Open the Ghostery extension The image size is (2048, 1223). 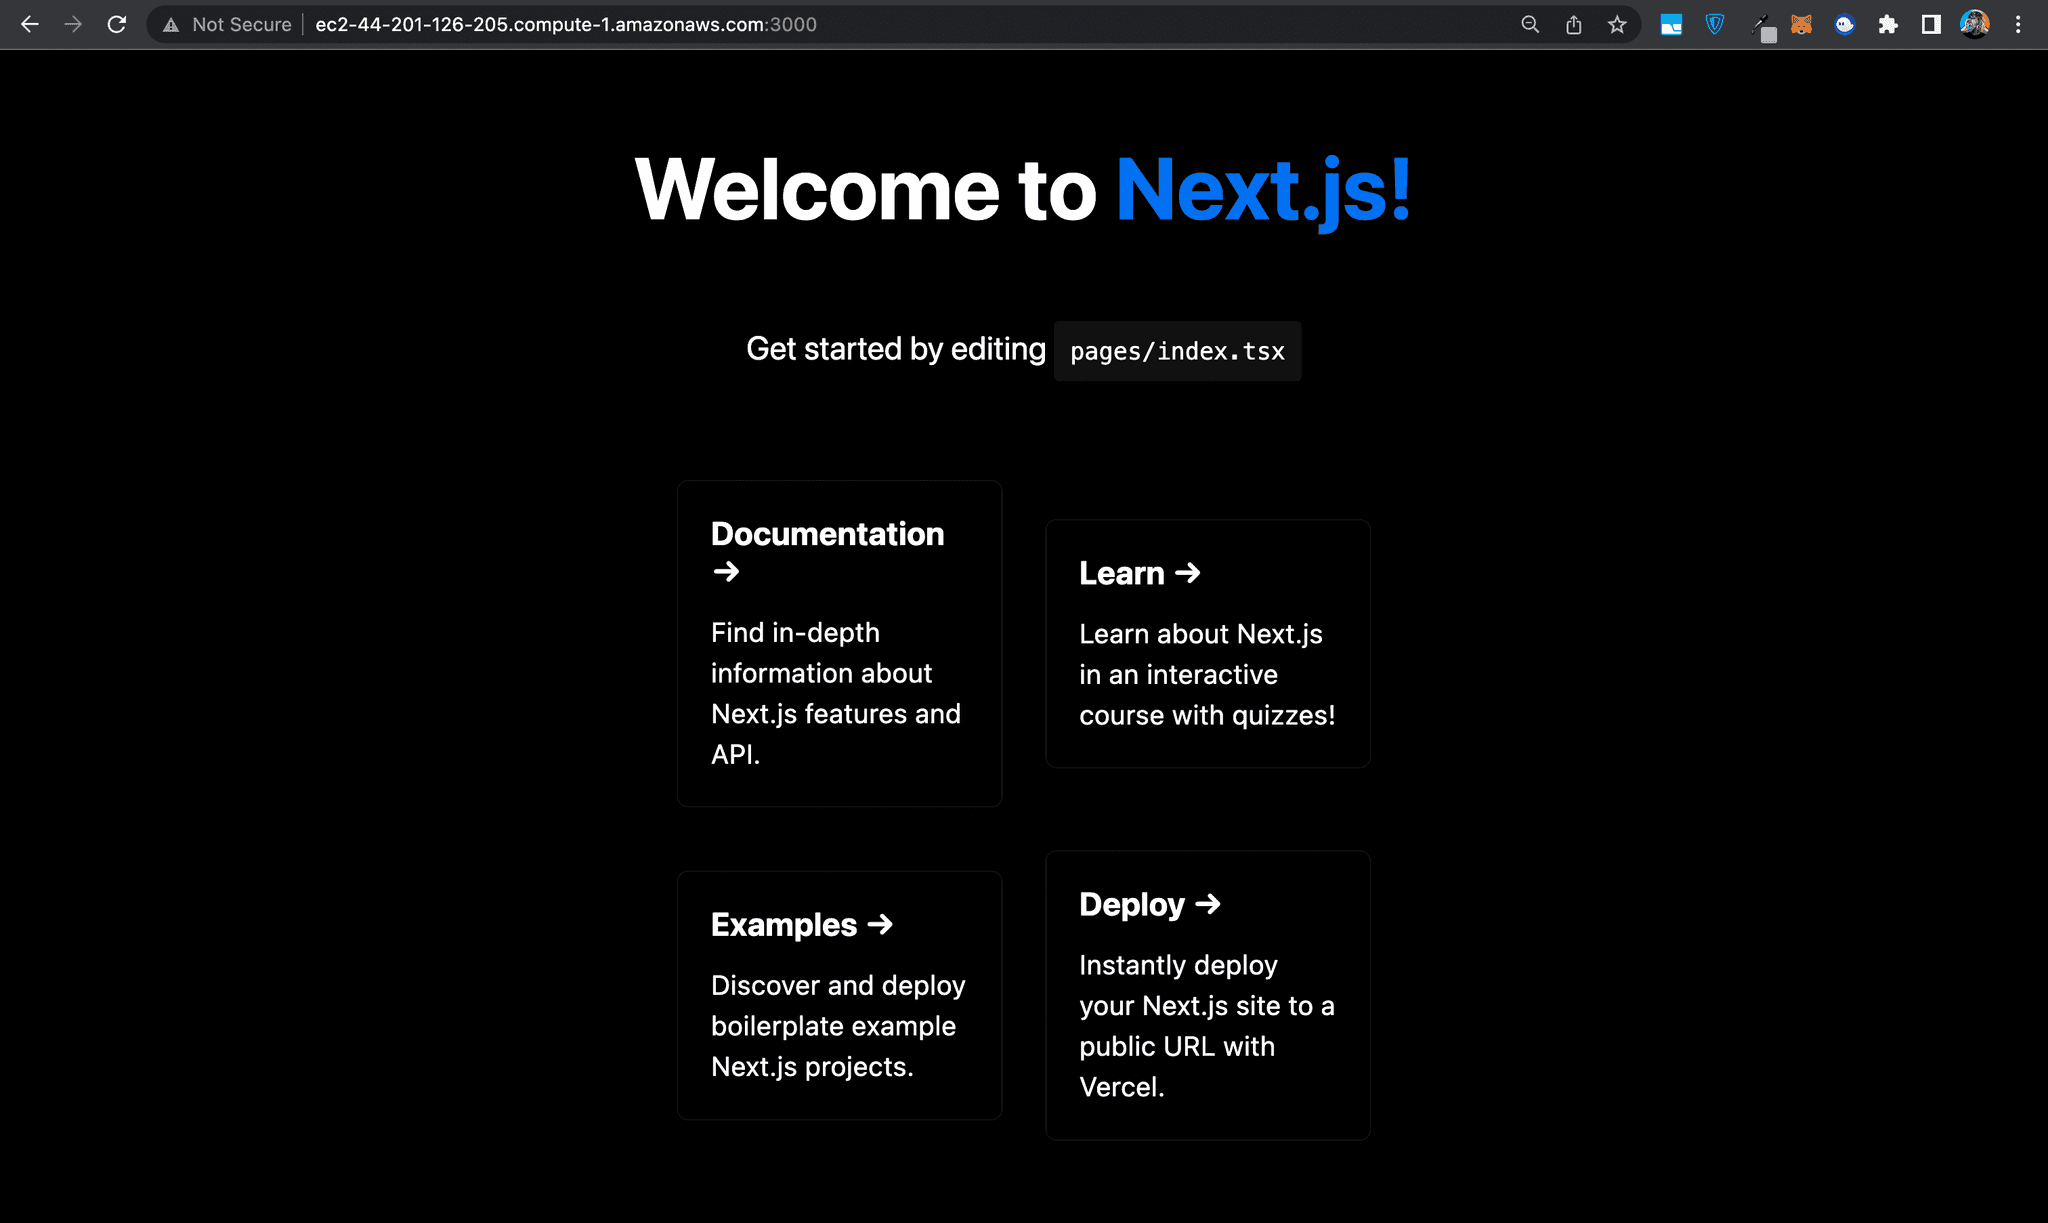tap(1845, 24)
